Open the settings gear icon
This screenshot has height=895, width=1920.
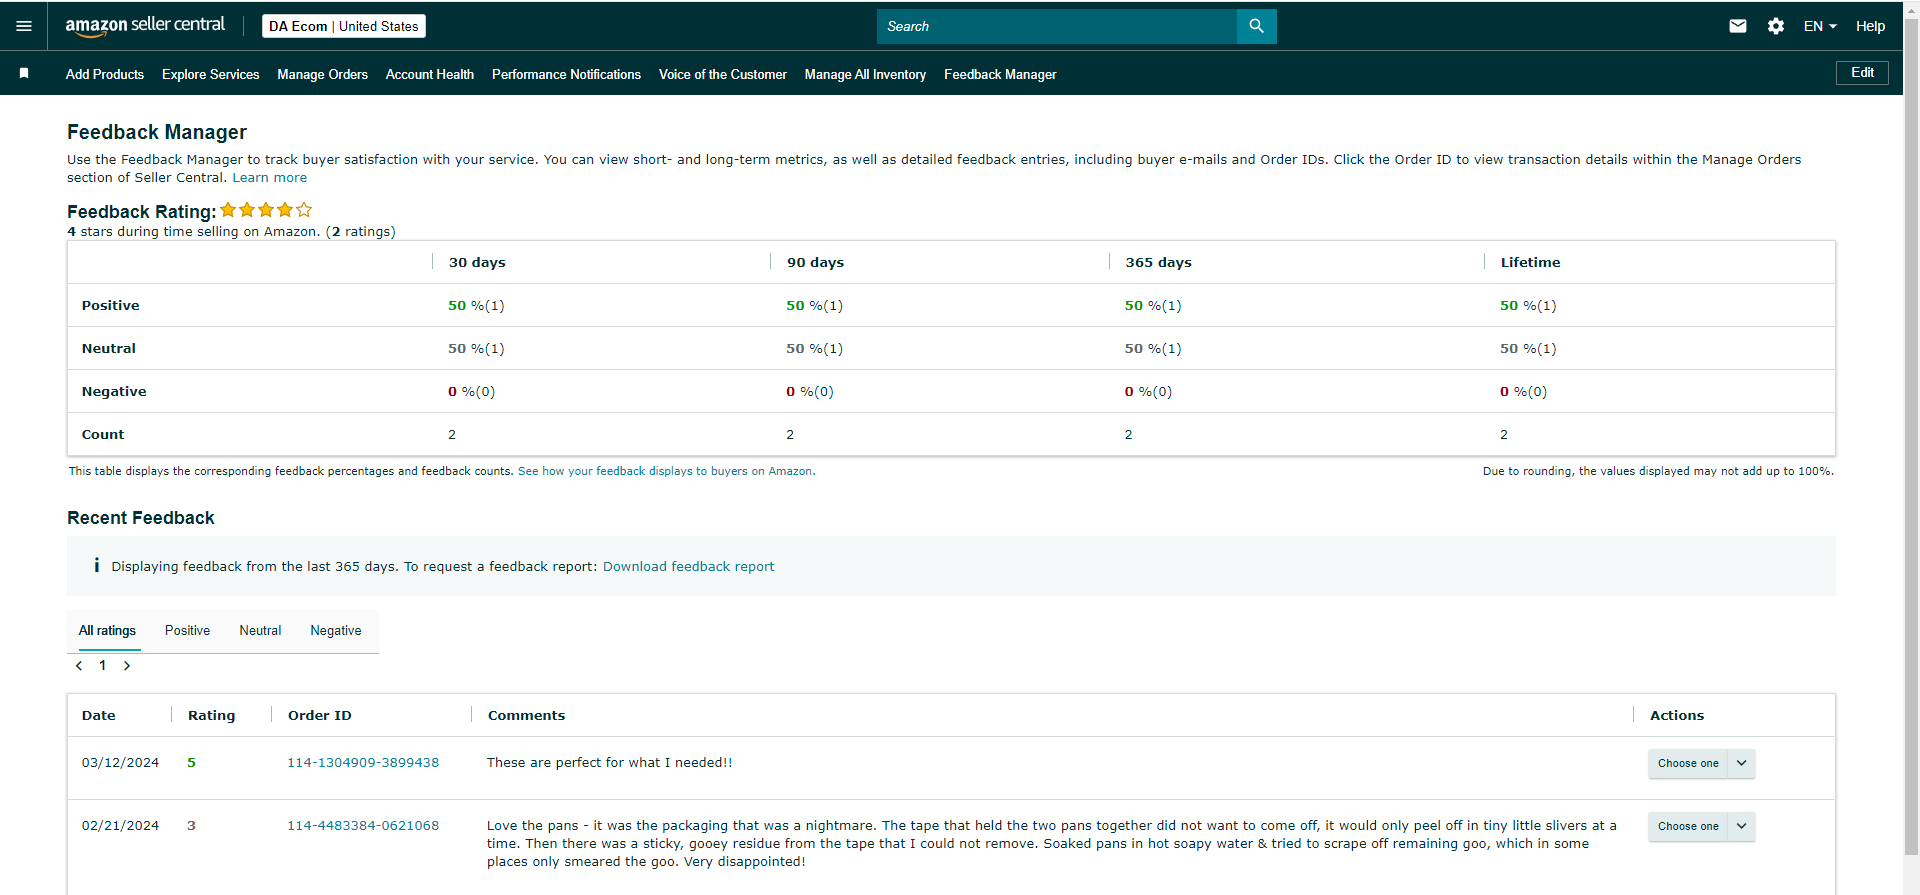coord(1776,26)
